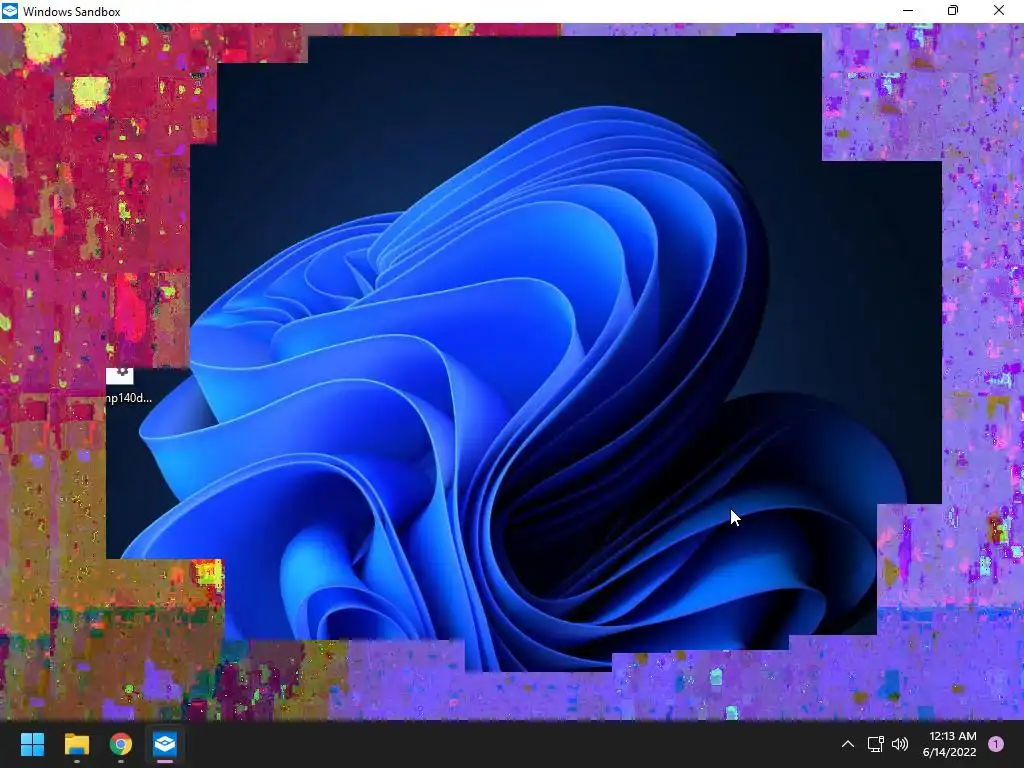Open the clock showing 12:13 AM

(x=949, y=744)
